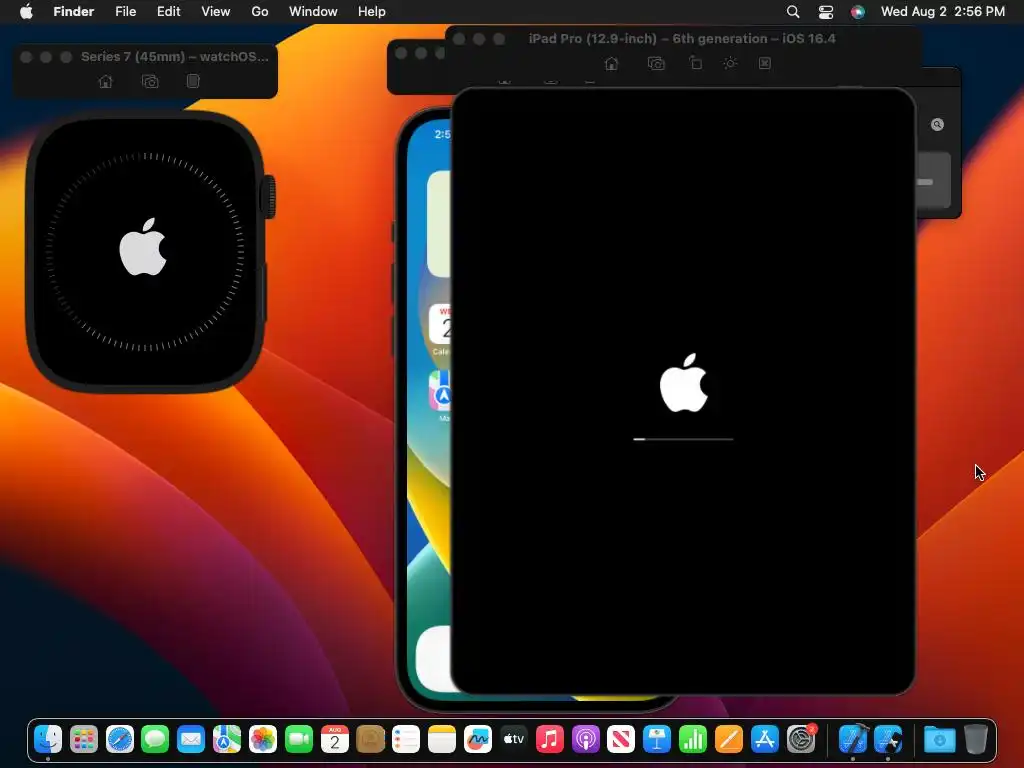Open Contacts from the Dock

(370, 739)
